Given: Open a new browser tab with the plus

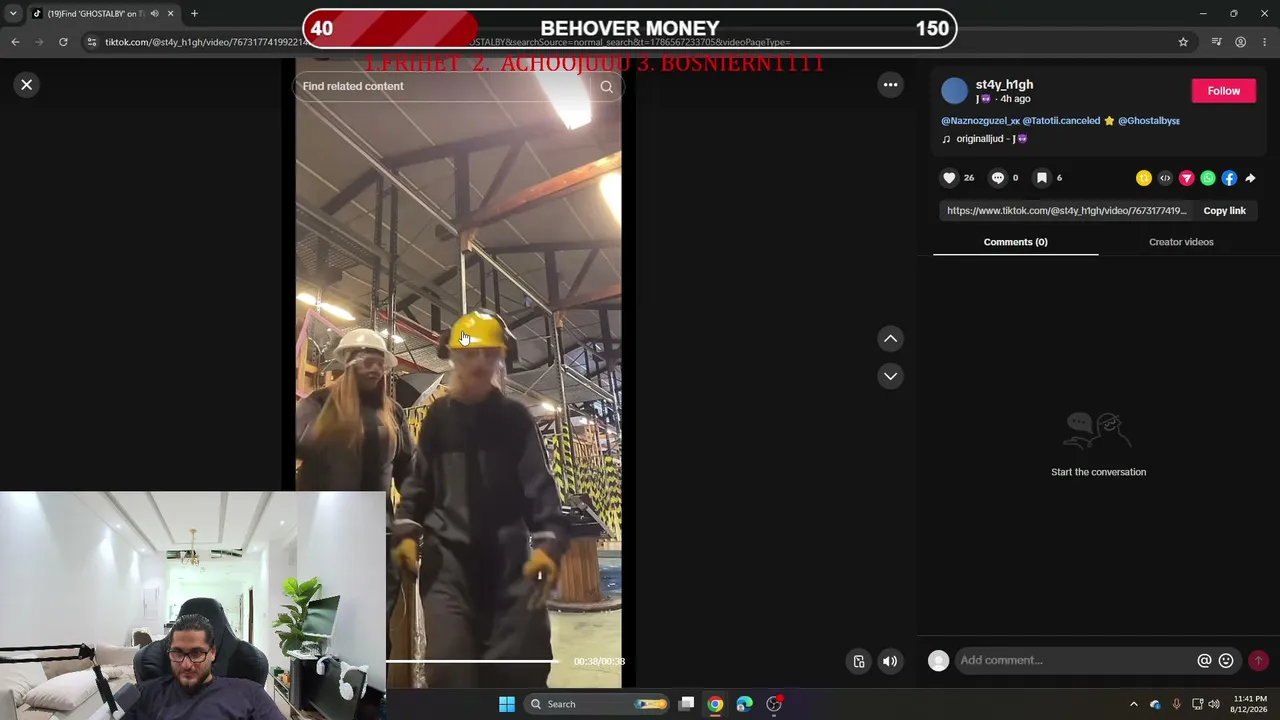Looking at the screenshot, I should pyautogui.click(x=194, y=14).
